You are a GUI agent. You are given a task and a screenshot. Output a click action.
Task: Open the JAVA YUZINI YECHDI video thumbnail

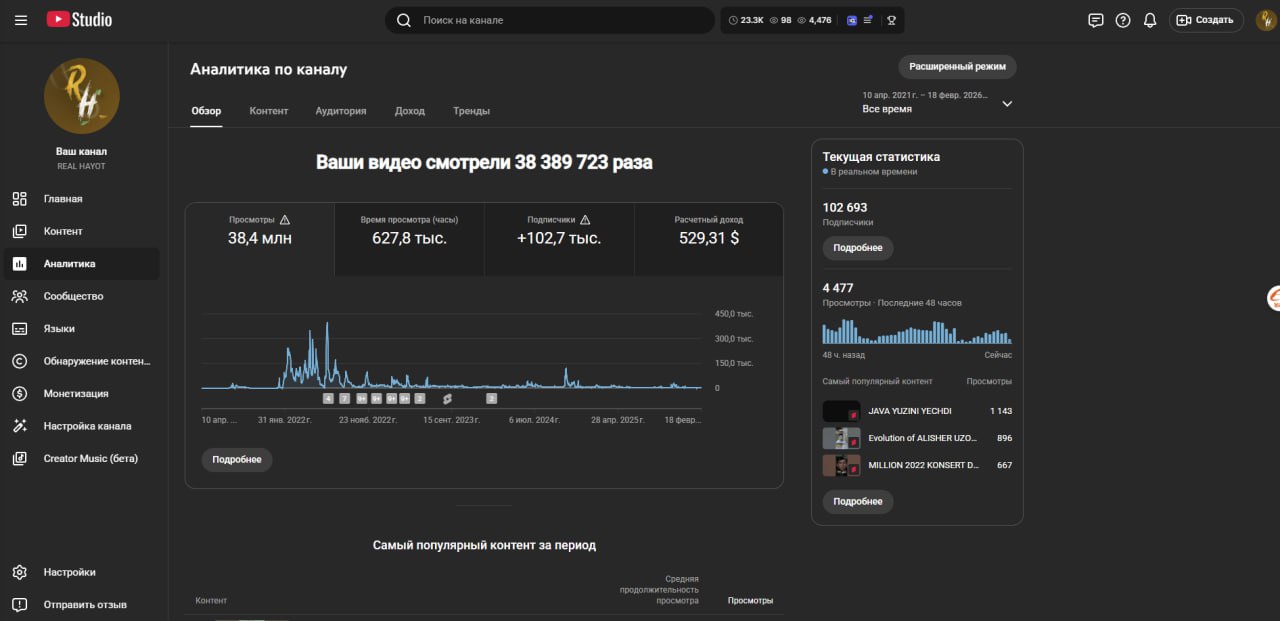point(841,411)
